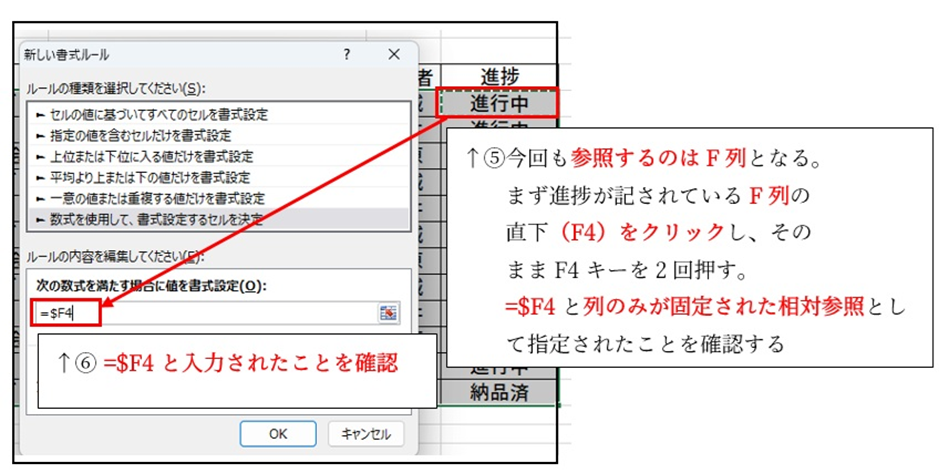
Task: Click the range selector icon beside formula box
Action: (x=388, y=314)
